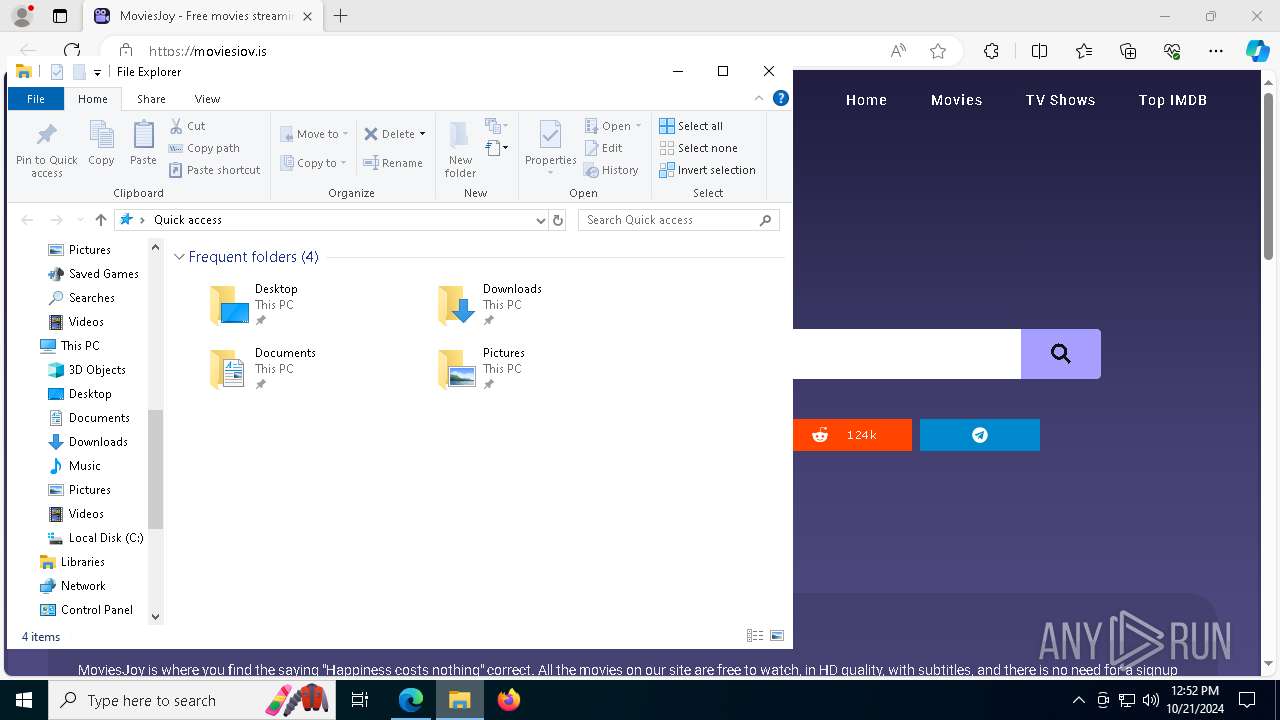Click the Rename command

[x=393, y=163]
